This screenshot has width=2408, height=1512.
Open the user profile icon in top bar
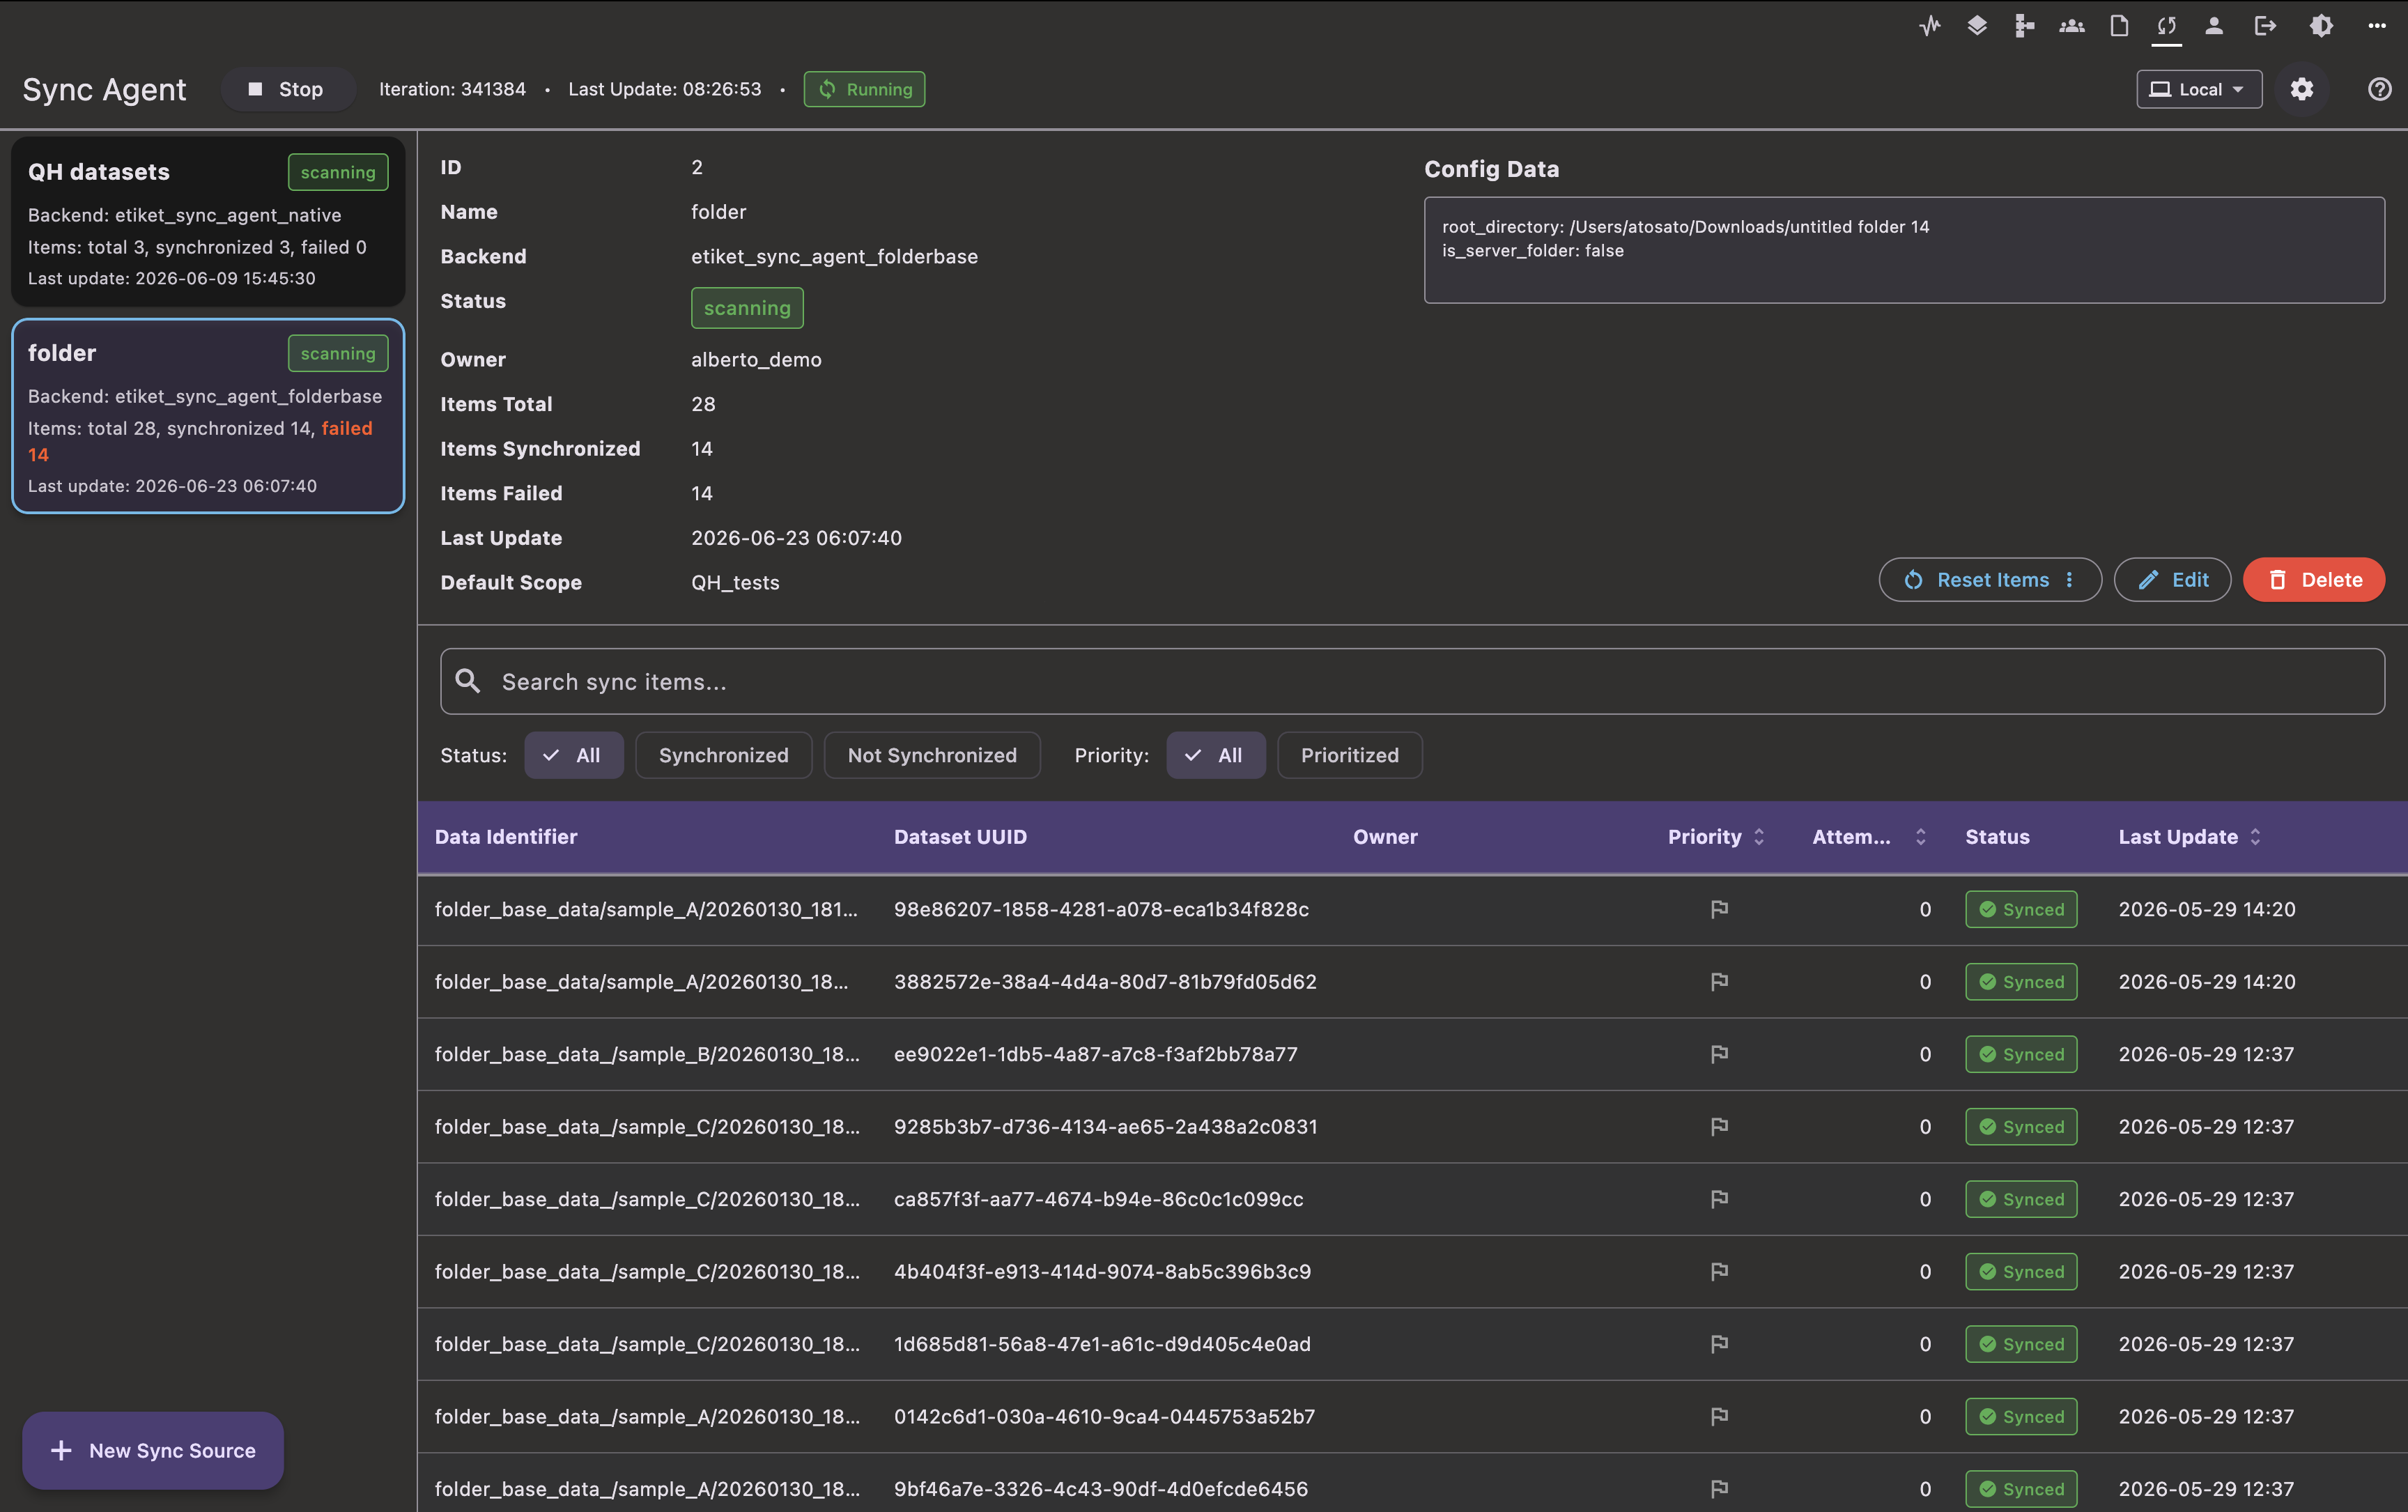(2214, 27)
